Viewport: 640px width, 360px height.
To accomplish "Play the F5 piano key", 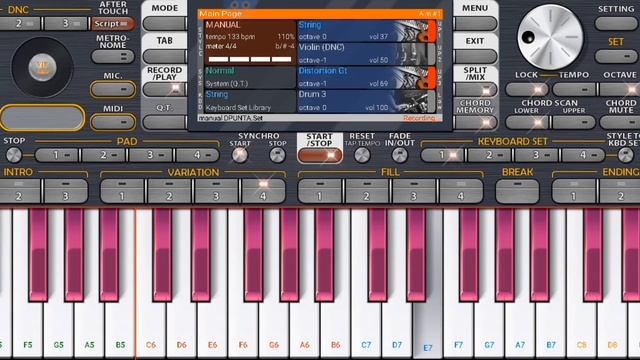I will point(27,331).
